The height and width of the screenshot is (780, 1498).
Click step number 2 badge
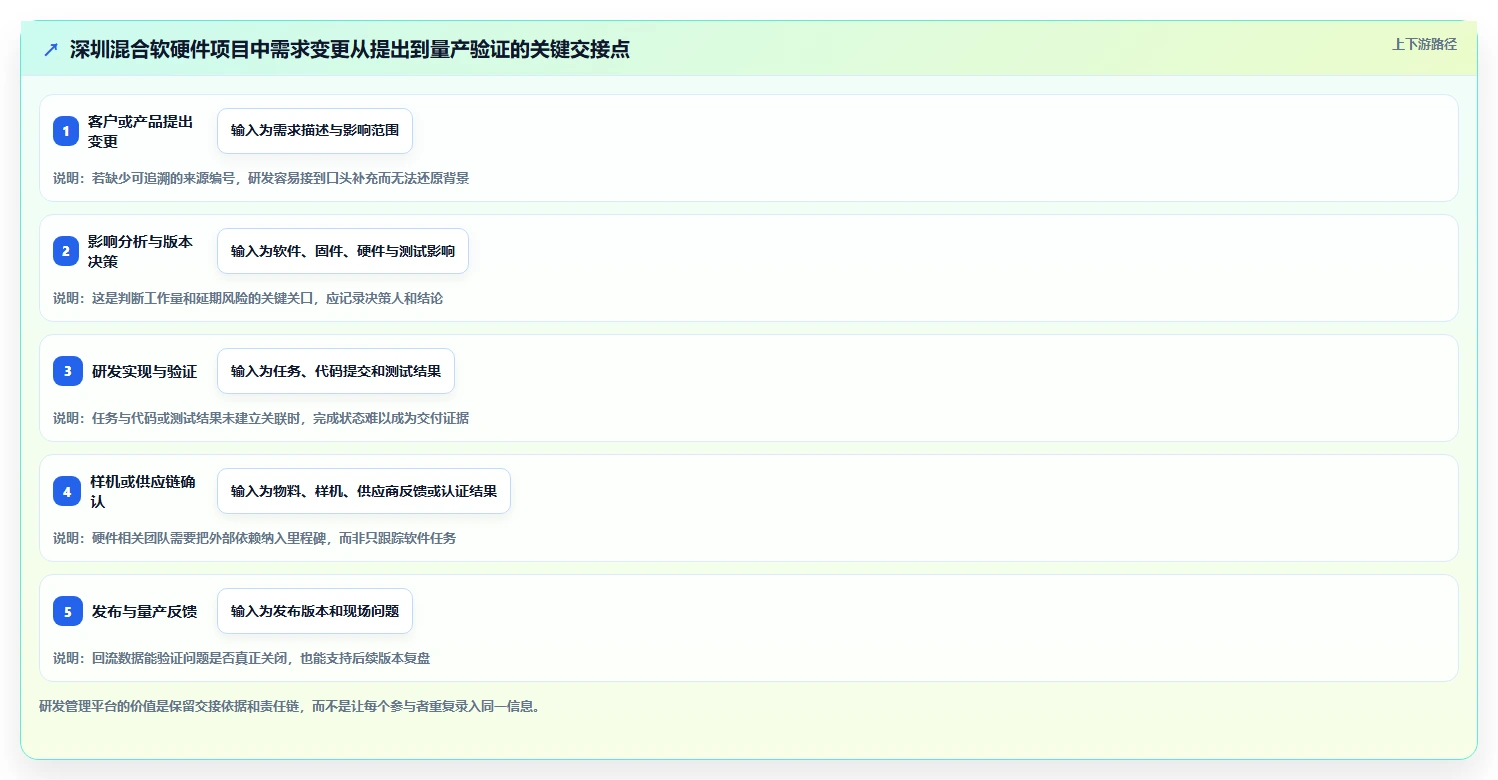pos(66,251)
